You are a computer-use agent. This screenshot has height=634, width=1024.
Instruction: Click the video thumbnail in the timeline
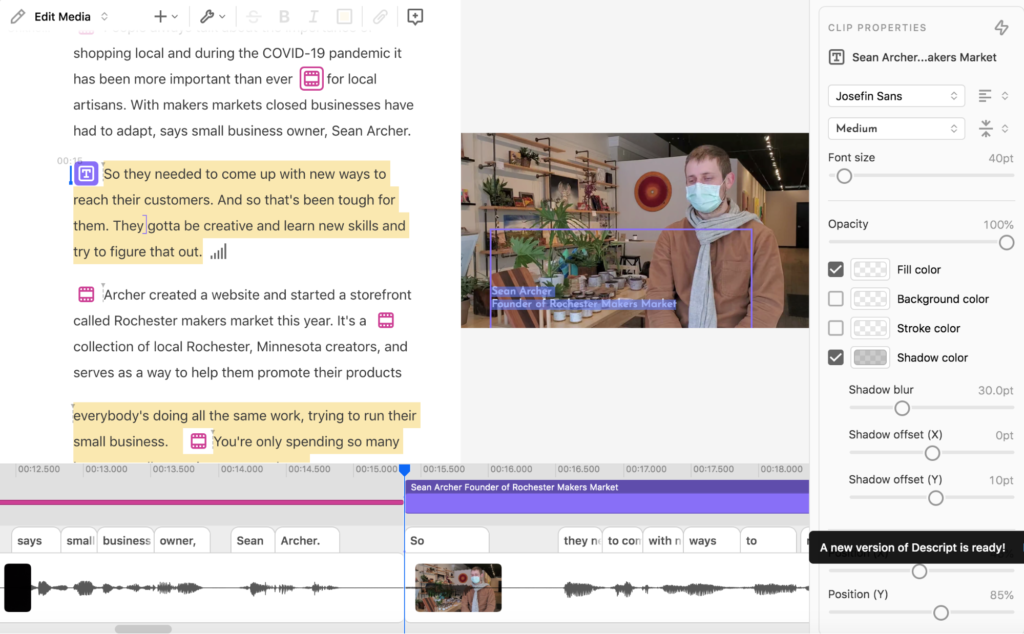coord(458,587)
